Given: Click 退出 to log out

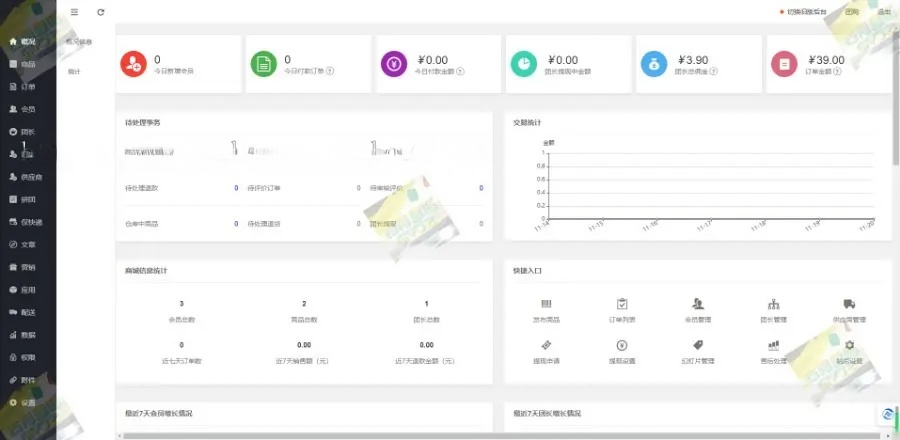Looking at the screenshot, I should (x=883, y=12).
